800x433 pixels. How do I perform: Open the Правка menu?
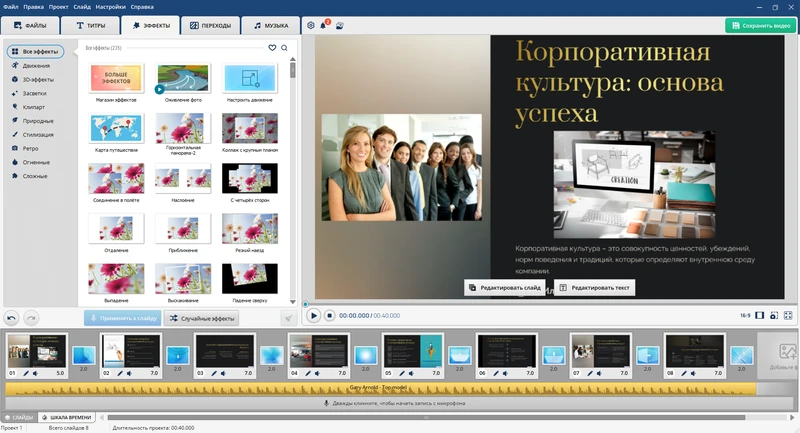pos(33,7)
